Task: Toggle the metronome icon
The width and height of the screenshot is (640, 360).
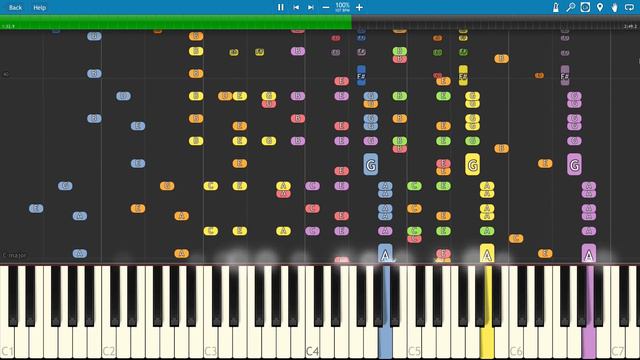Action: pos(556,7)
